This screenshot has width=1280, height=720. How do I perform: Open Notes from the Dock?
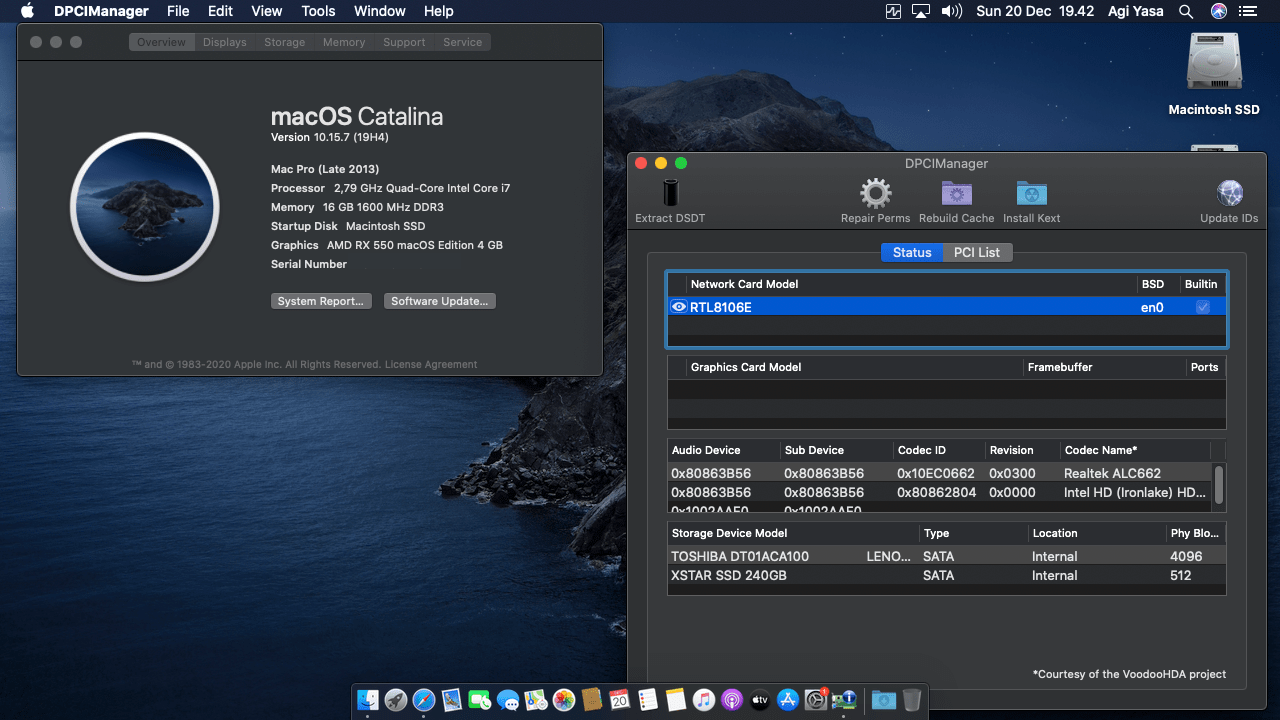(675, 700)
